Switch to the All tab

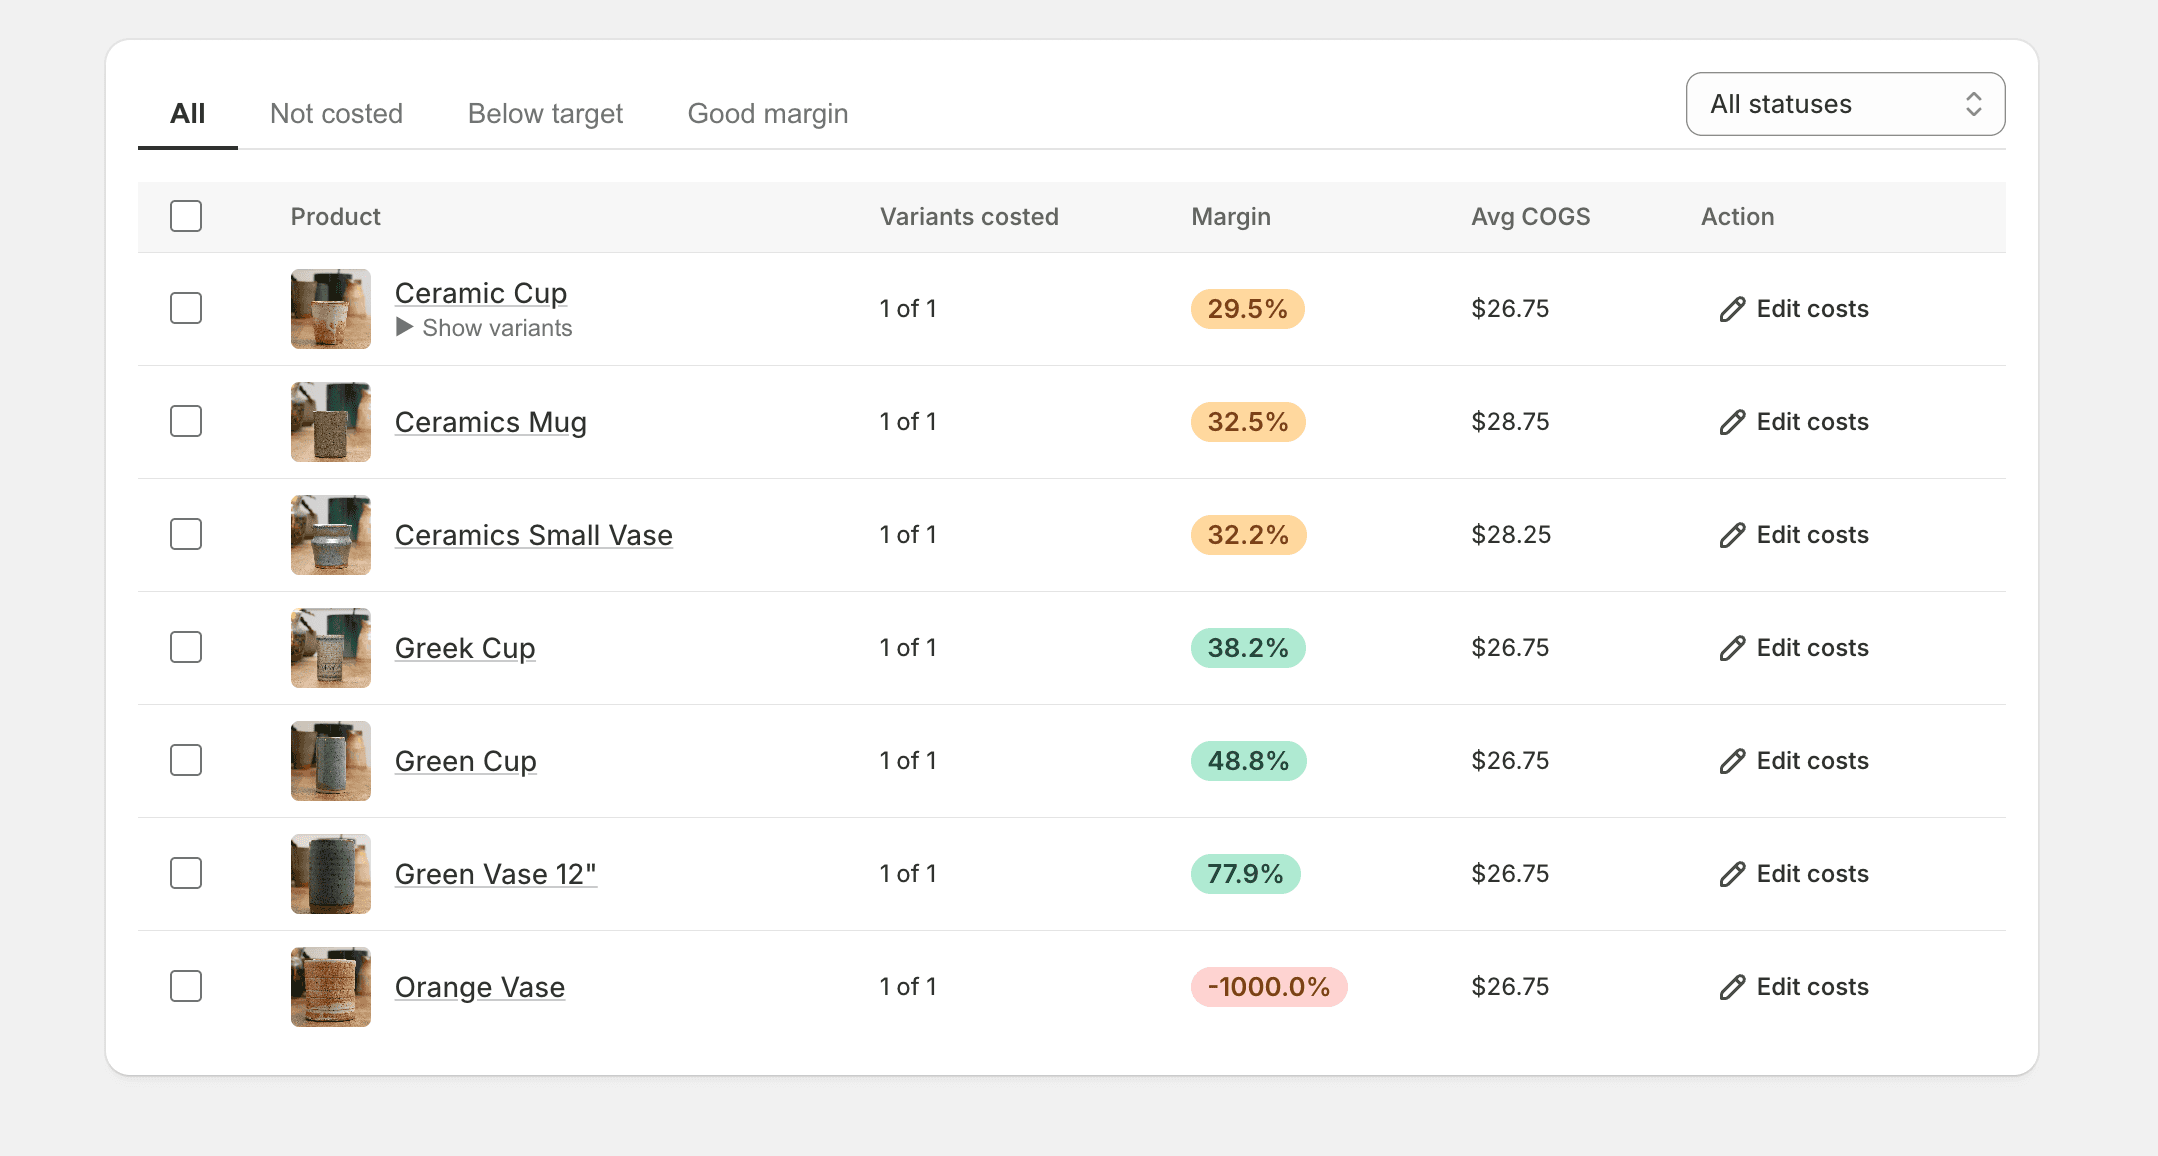point(188,114)
